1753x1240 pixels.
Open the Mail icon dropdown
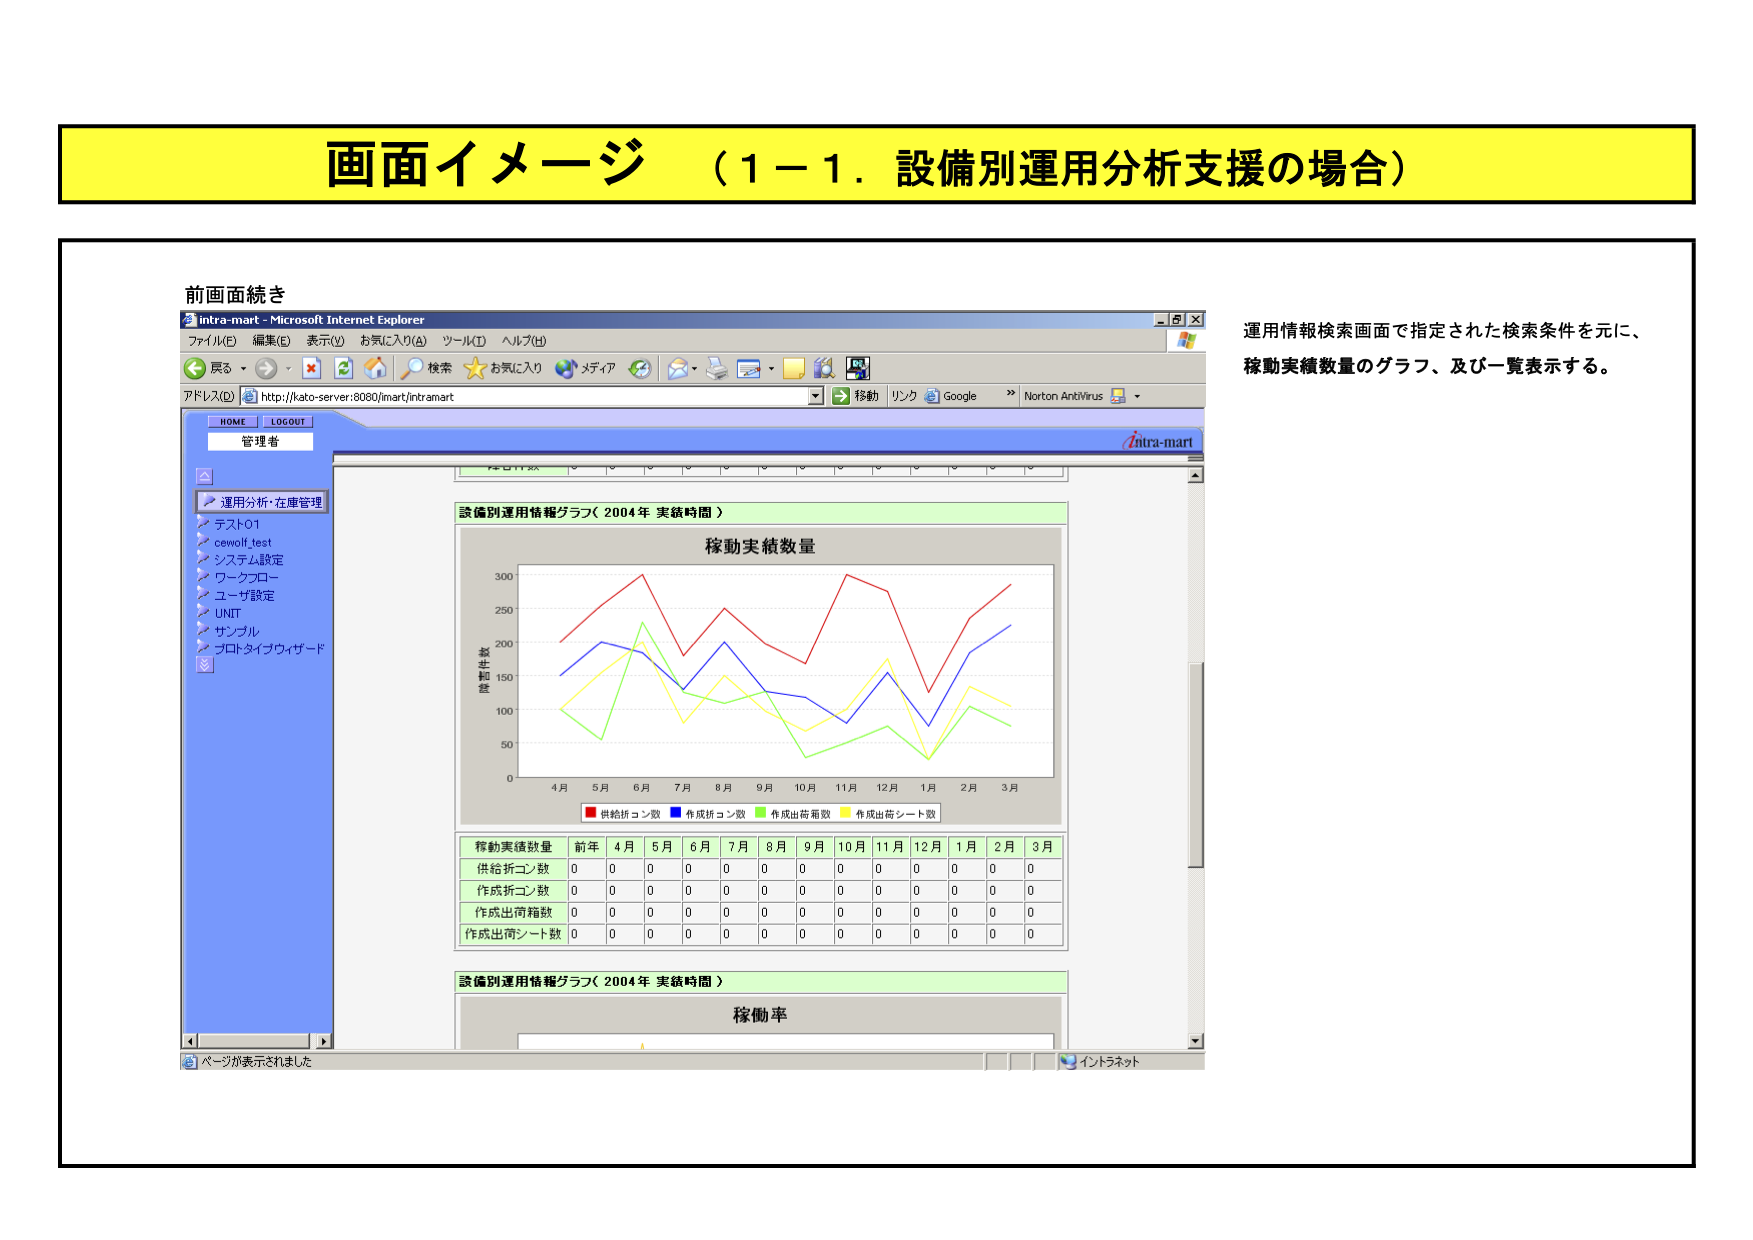(694, 369)
